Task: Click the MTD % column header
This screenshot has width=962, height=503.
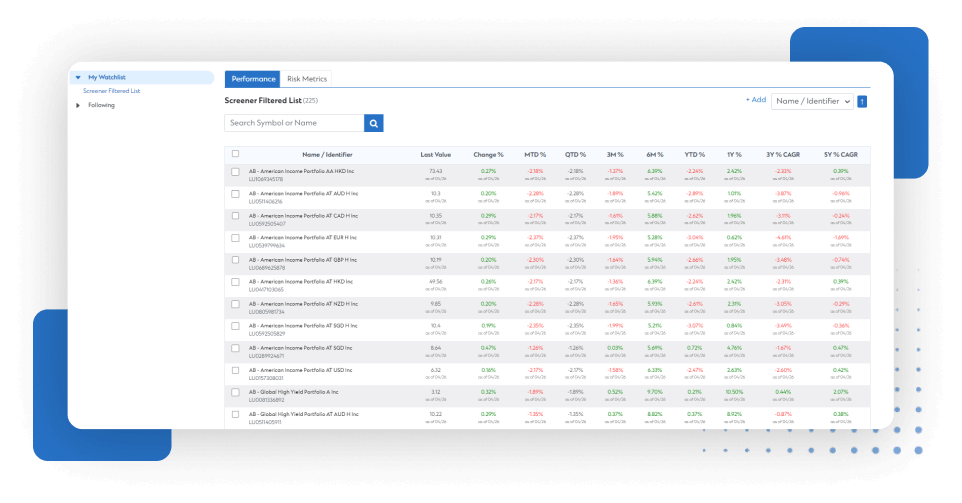Action: point(535,155)
